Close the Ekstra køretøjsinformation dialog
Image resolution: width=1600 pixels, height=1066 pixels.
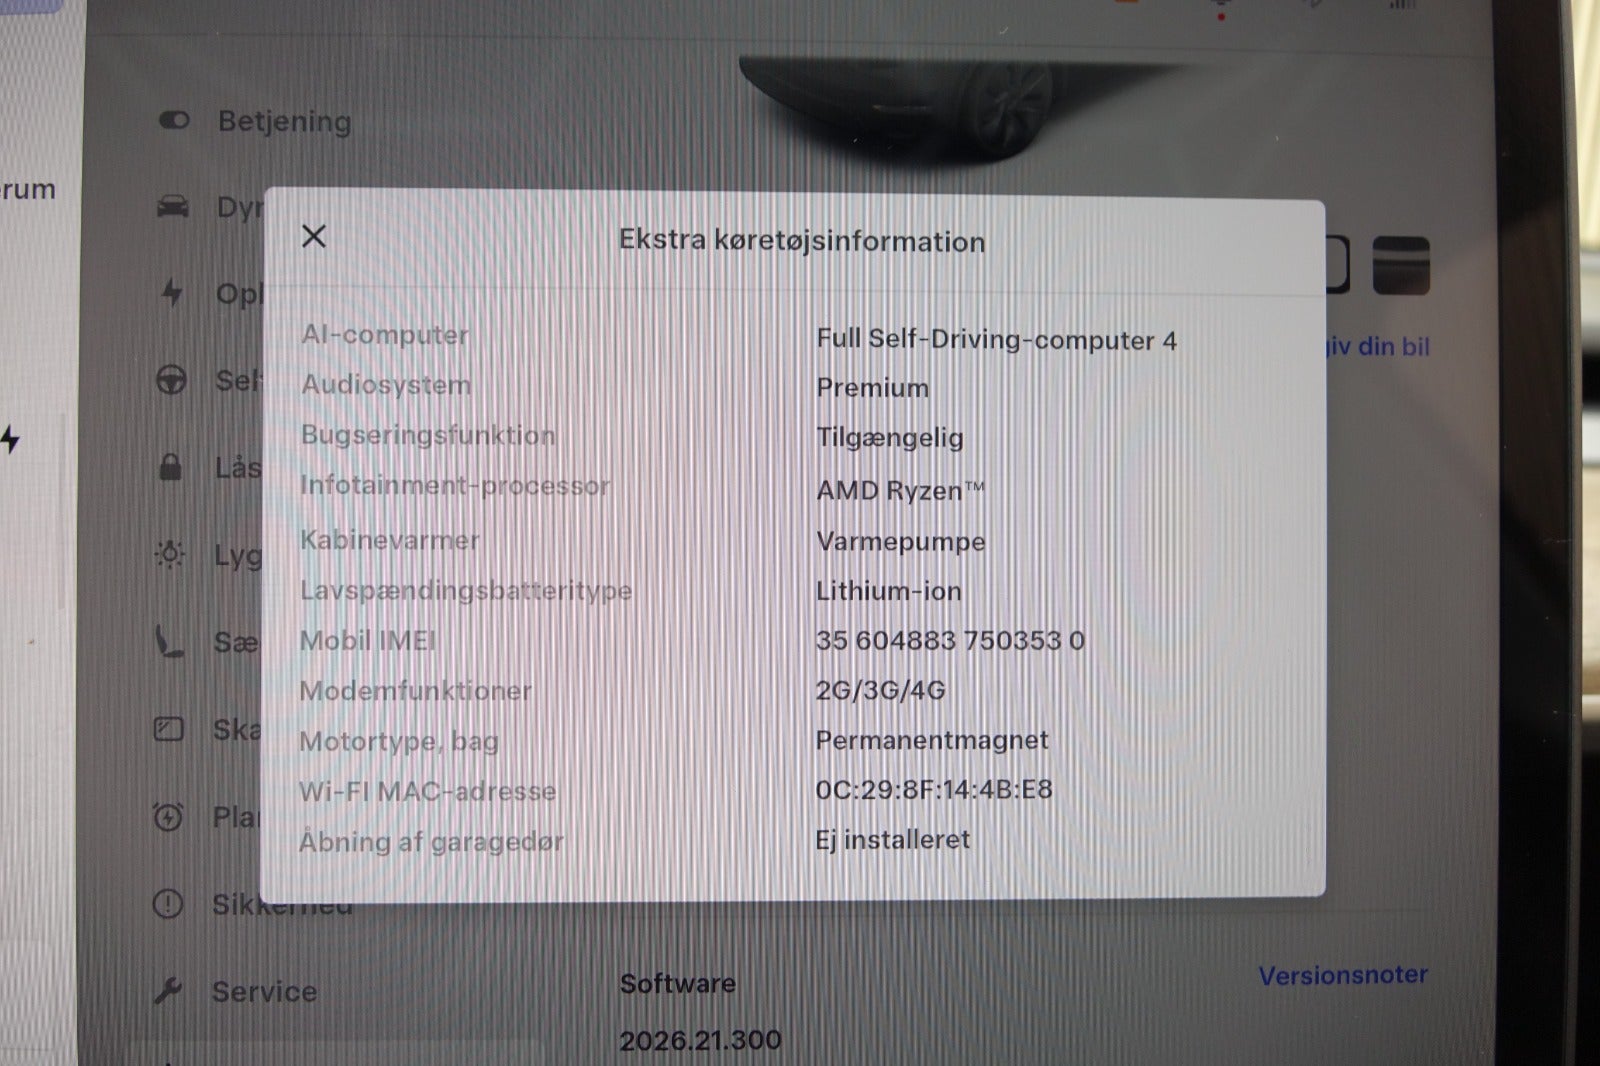pyautogui.click(x=314, y=236)
